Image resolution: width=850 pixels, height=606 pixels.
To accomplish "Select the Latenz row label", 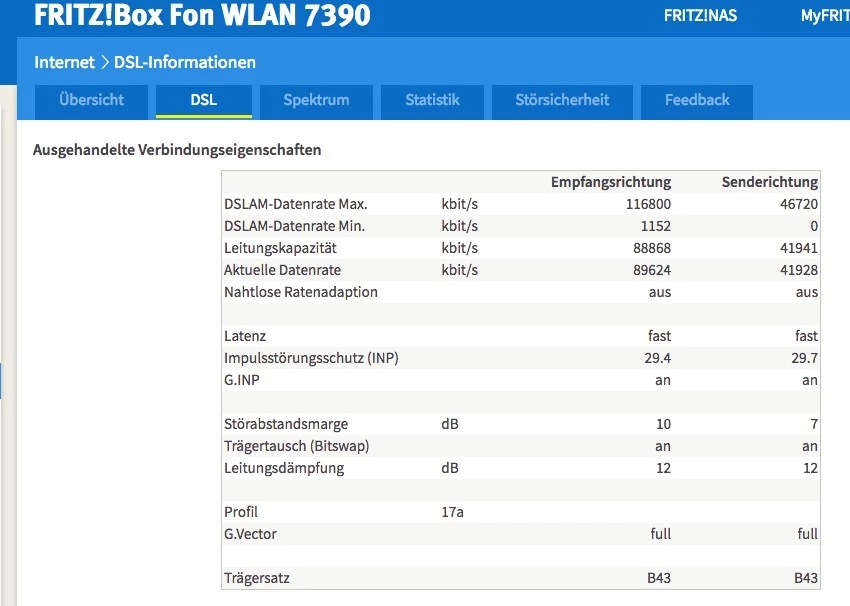I will point(245,336).
